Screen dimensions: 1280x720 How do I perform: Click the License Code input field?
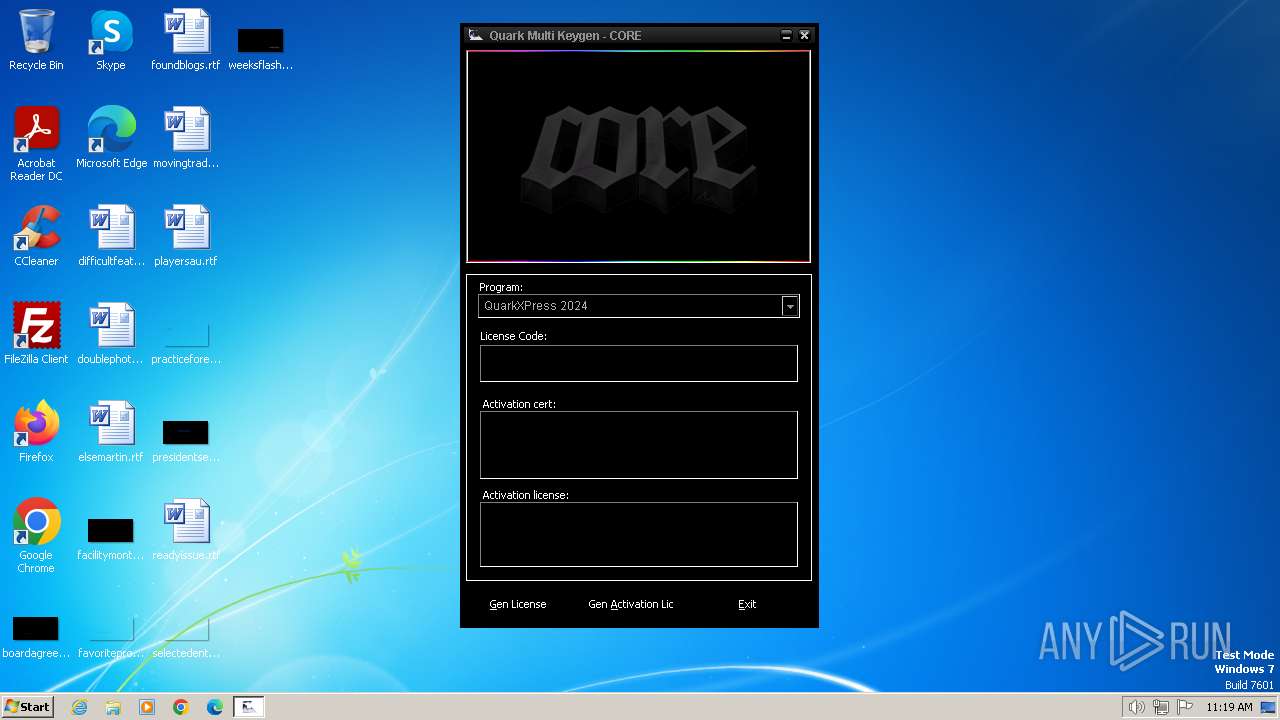[638, 364]
